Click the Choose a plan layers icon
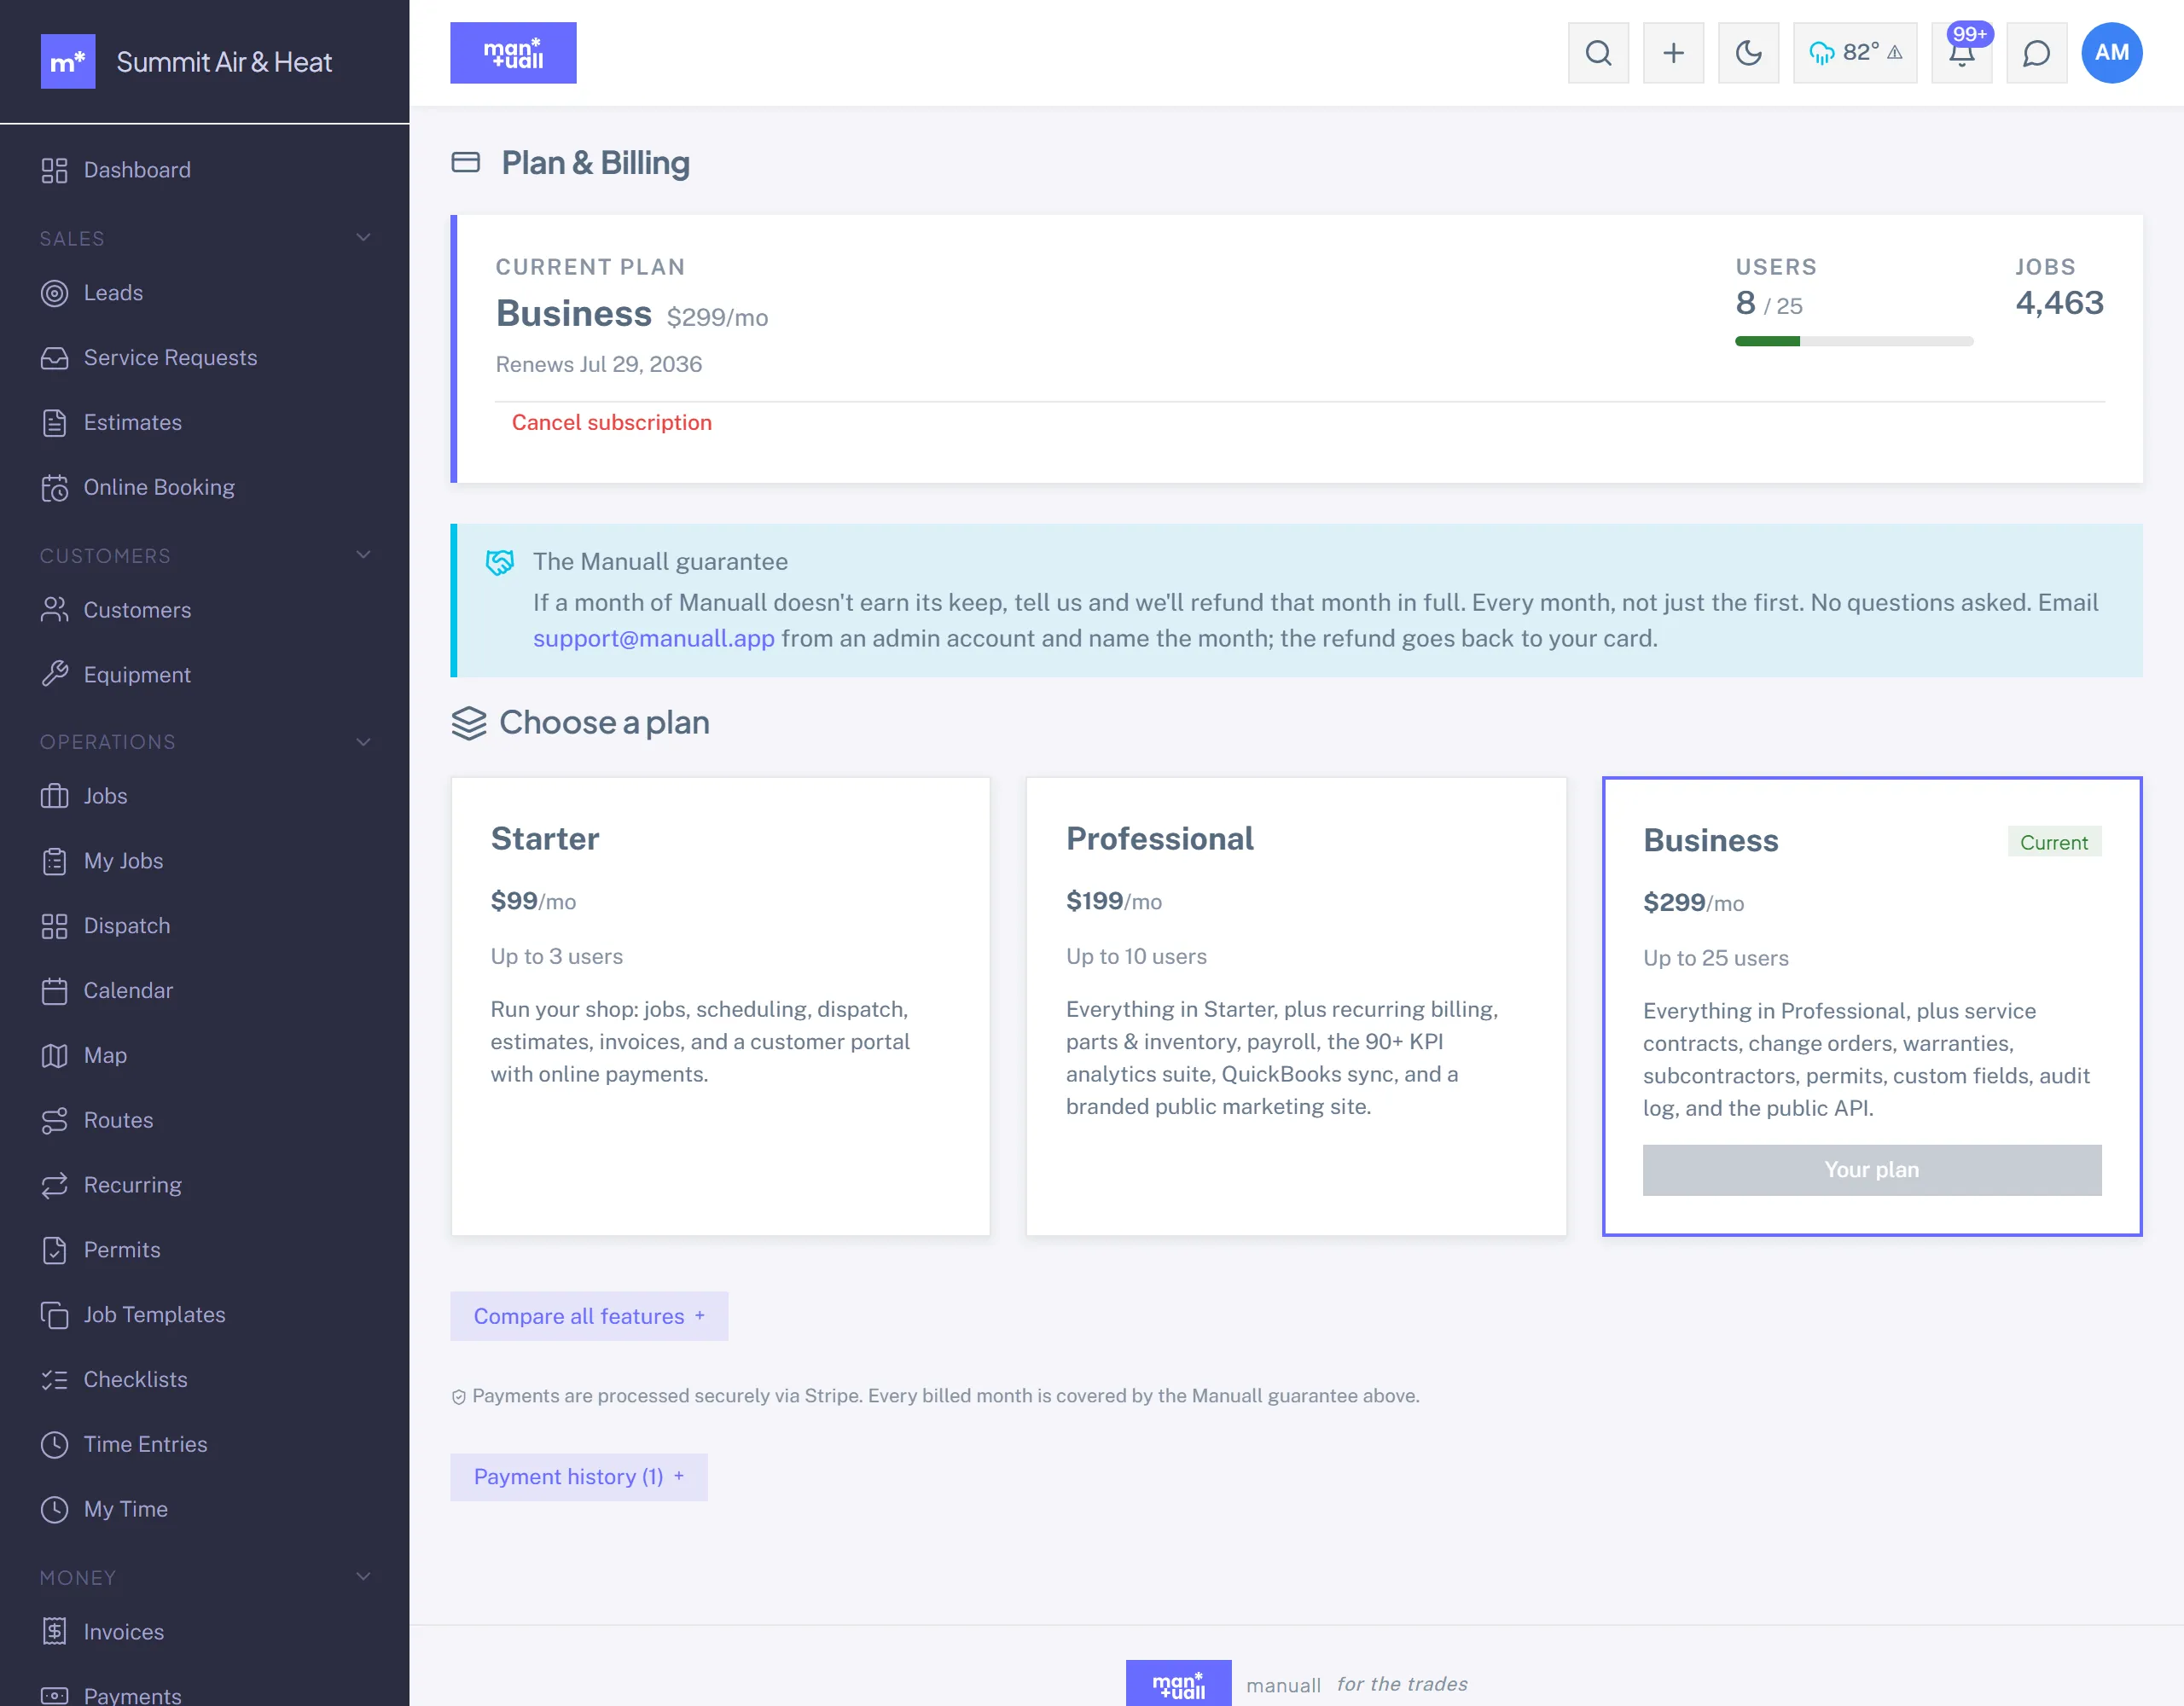Image resolution: width=2184 pixels, height=1706 pixels. coord(469,723)
